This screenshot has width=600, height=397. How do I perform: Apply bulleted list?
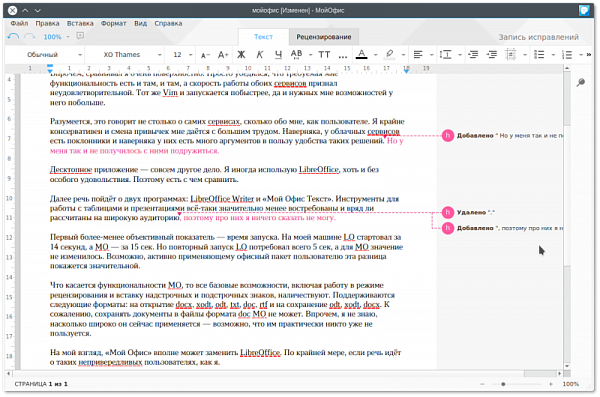tap(539, 55)
